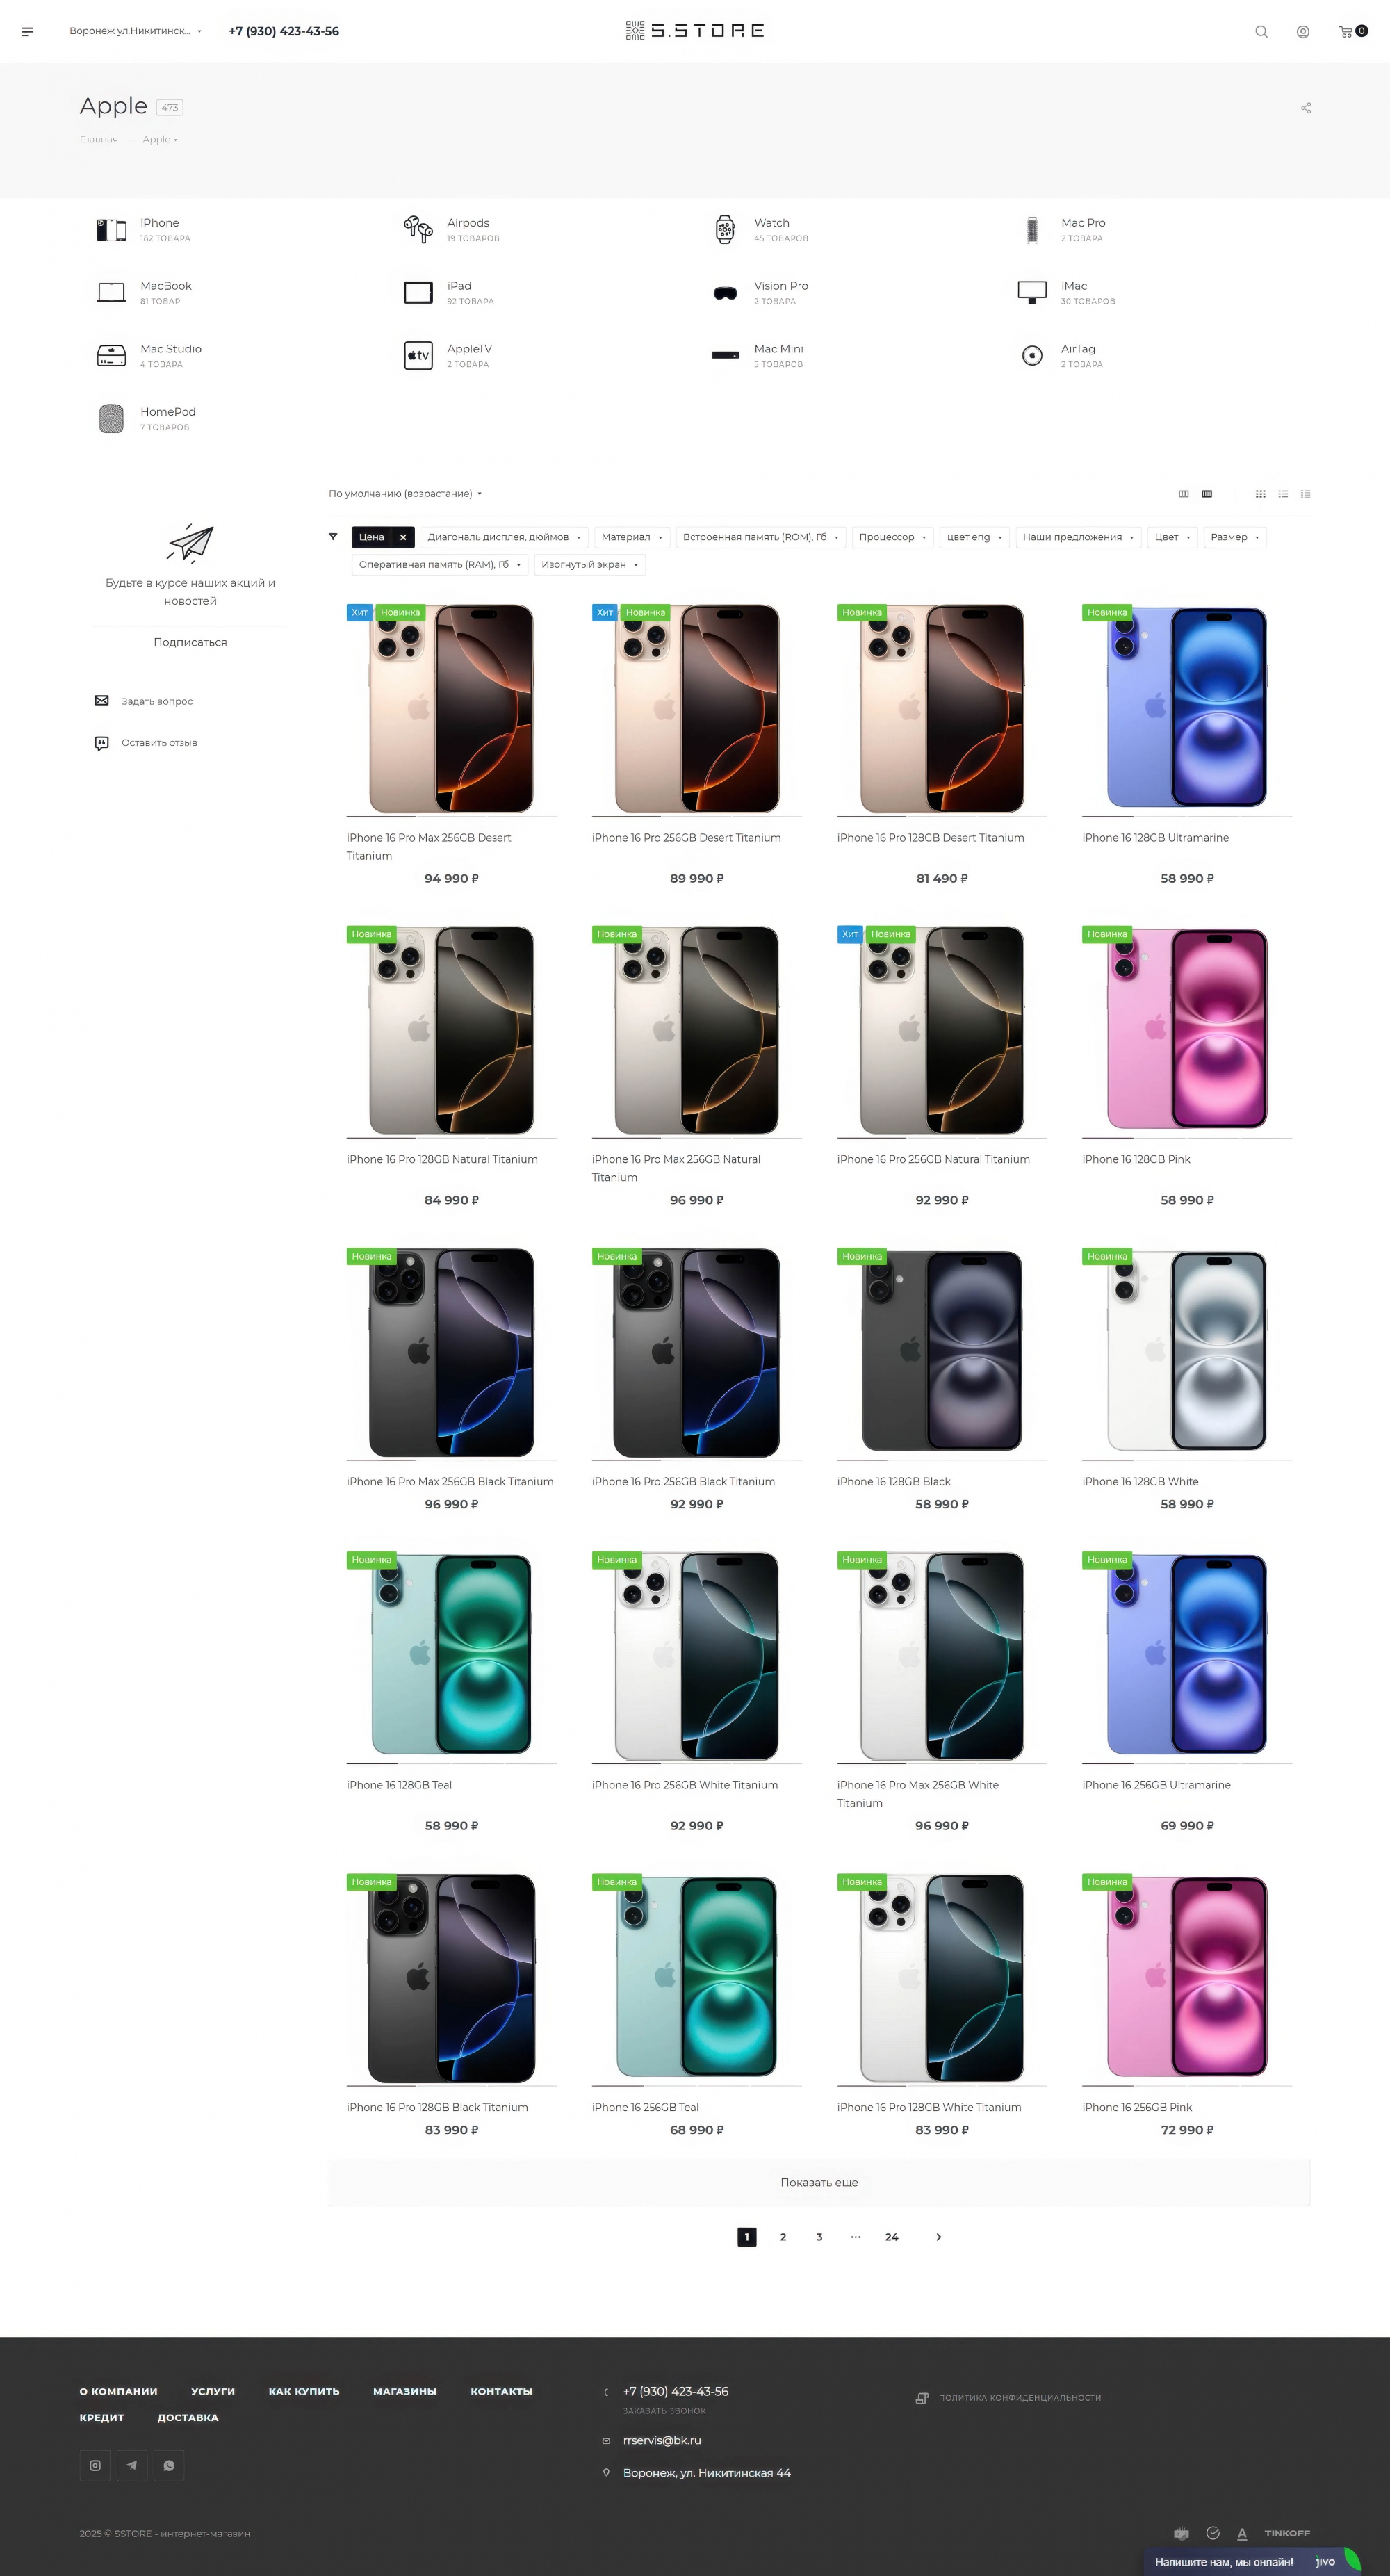The image size is (1390, 2576).
Task: Switch to compact table view
Action: pos(1305,494)
